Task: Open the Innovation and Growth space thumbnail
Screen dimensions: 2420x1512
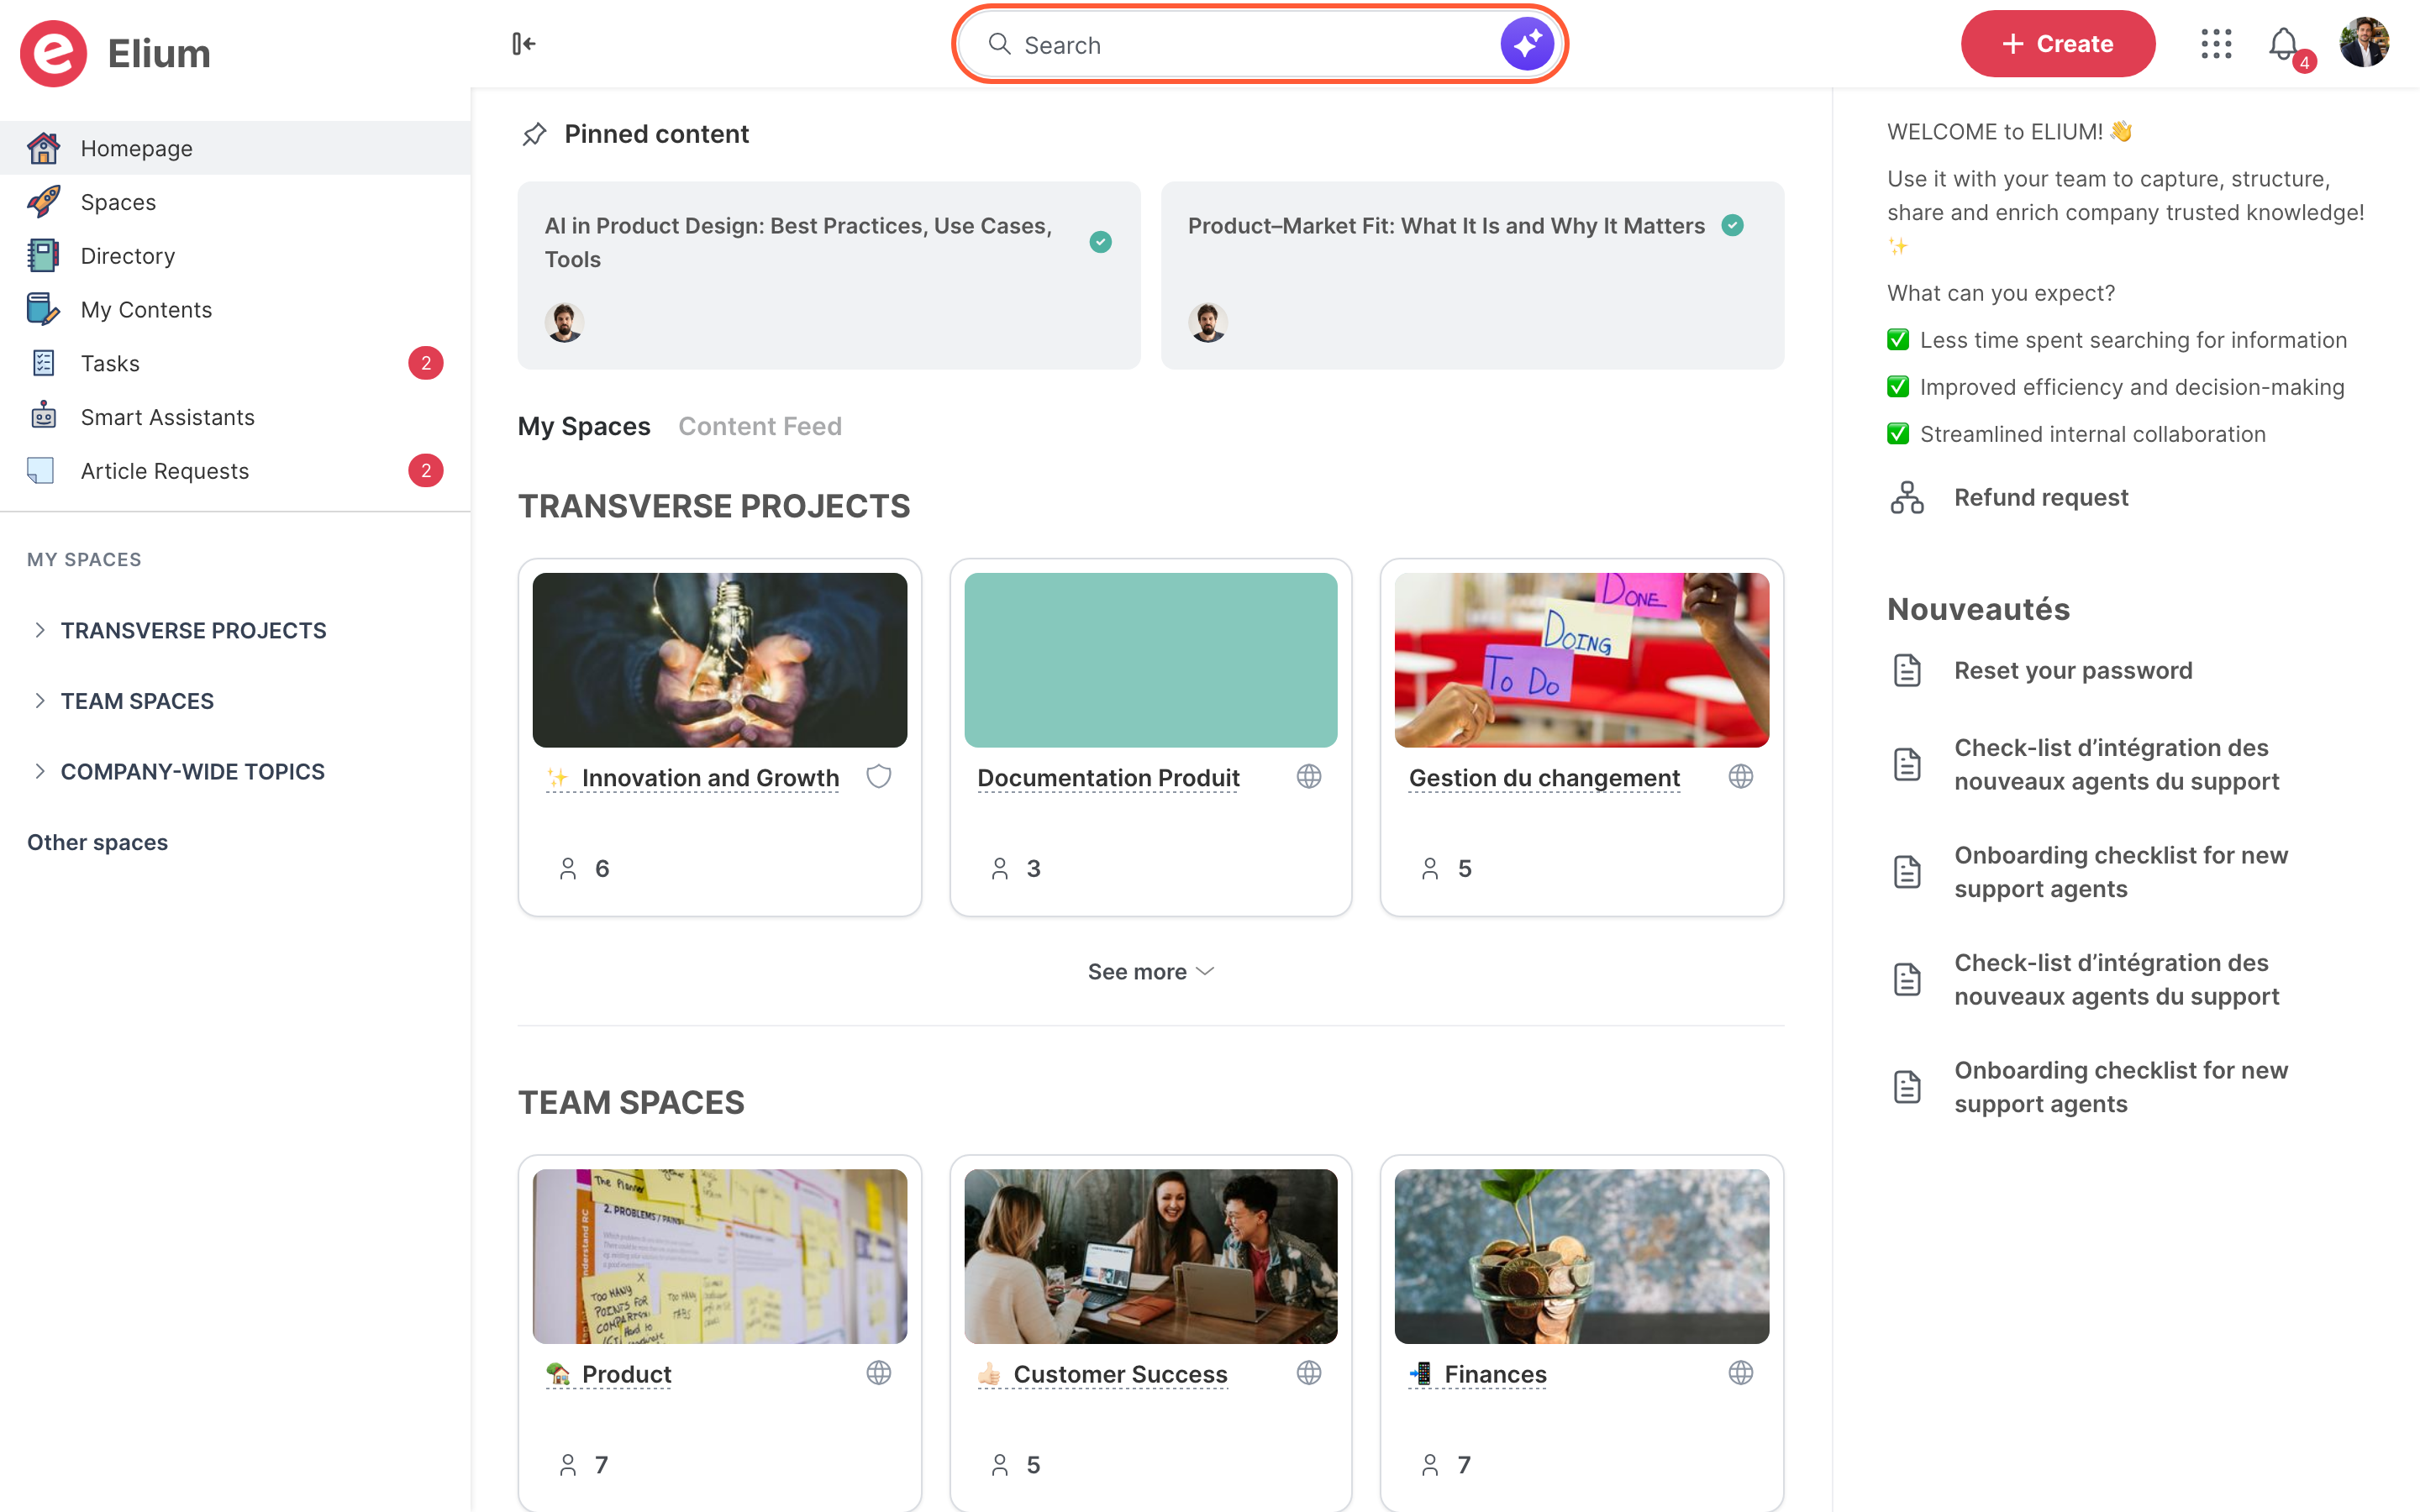Action: (x=720, y=660)
